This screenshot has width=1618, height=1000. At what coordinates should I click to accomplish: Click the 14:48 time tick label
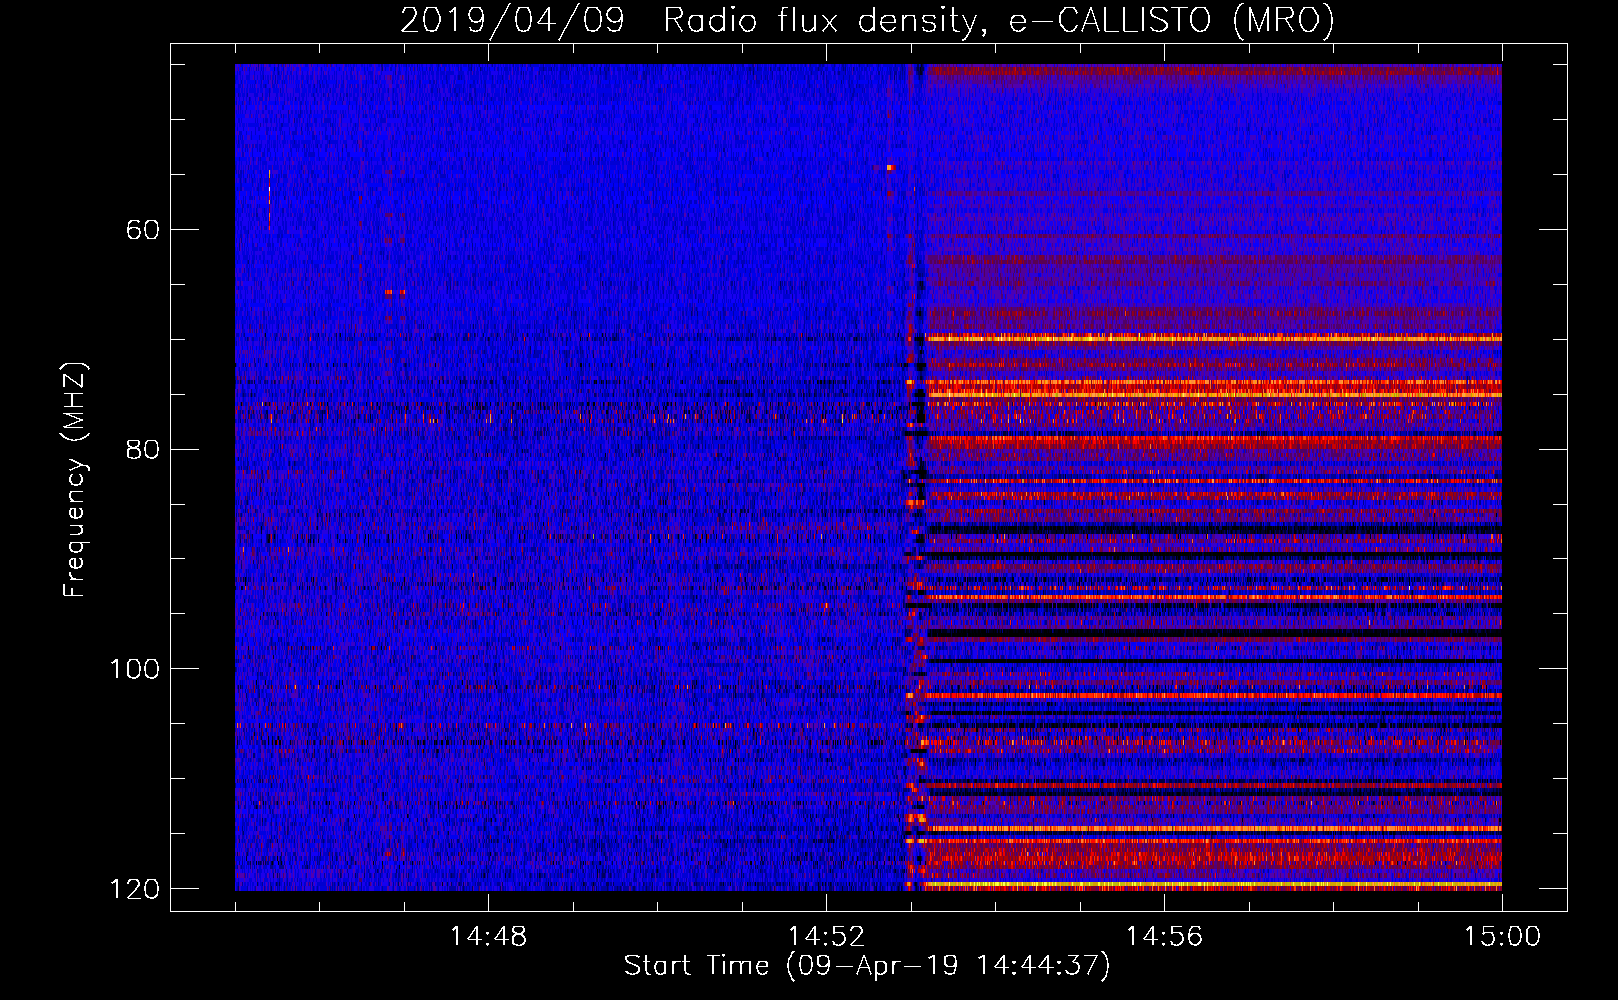488,937
